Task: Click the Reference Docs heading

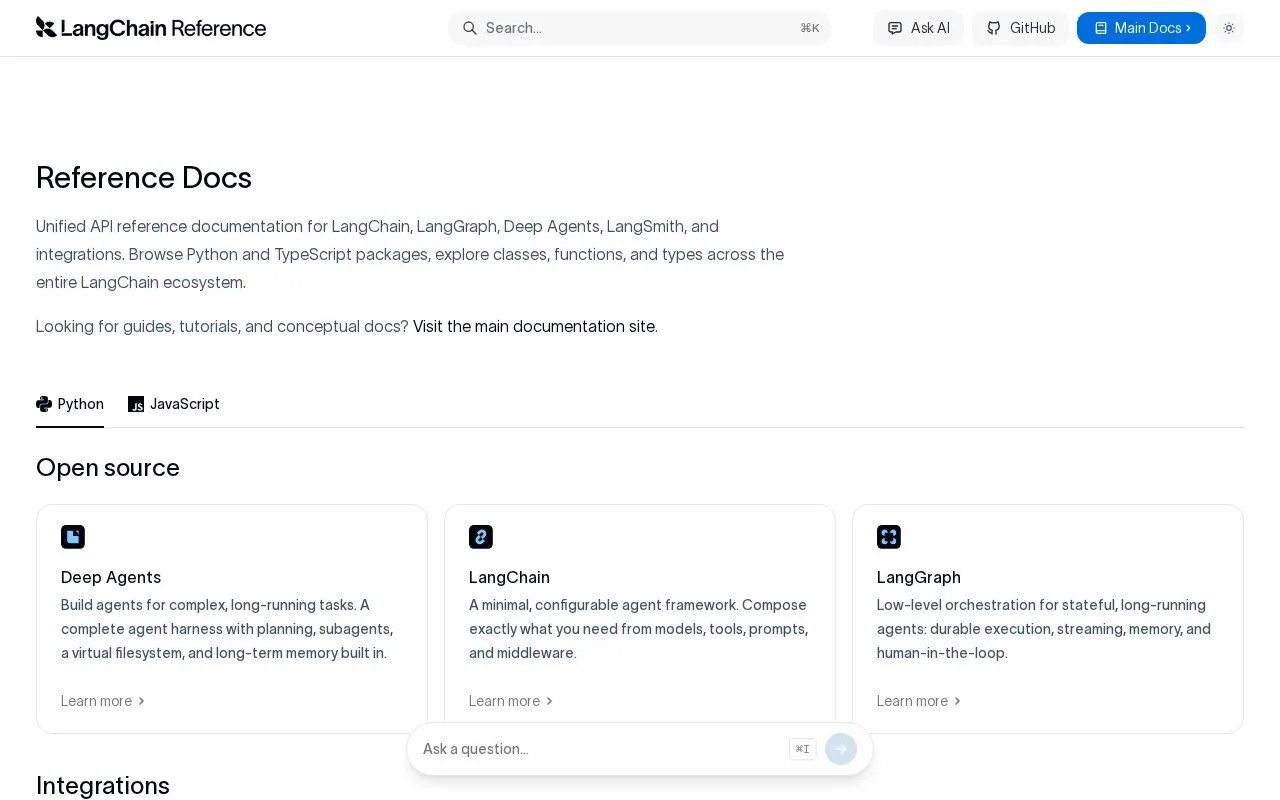Action: click(144, 178)
